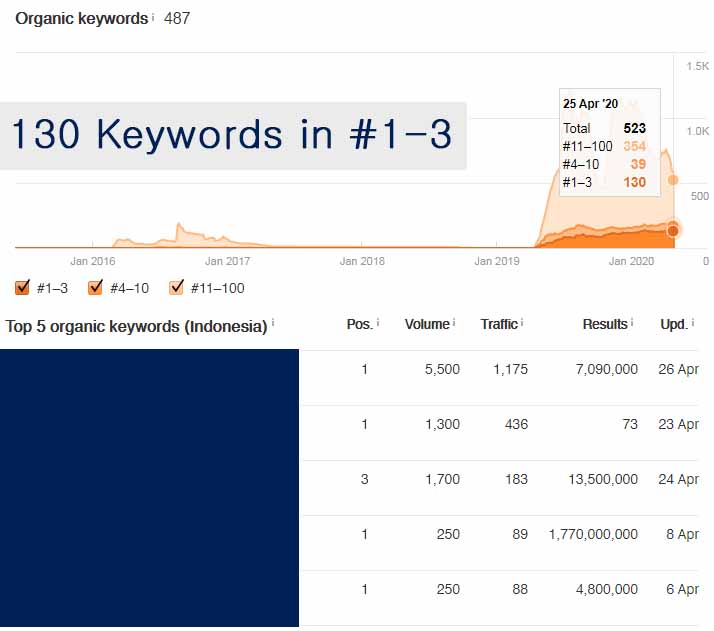Uncheck the #1–3 positions checkbox
This screenshot has height=631, width=714.
(x=22, y=287)
